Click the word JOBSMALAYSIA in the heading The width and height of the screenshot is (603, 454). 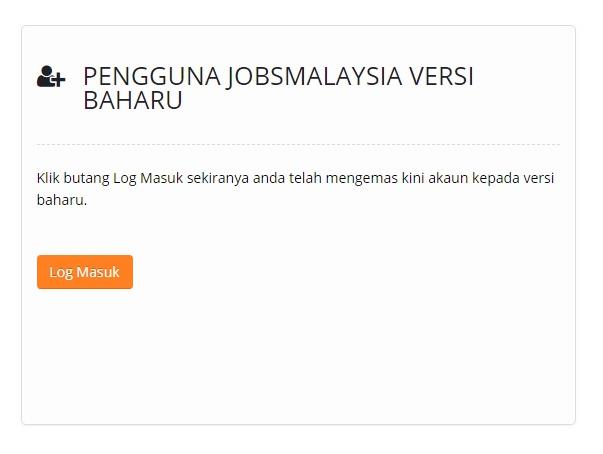(314, 76)
